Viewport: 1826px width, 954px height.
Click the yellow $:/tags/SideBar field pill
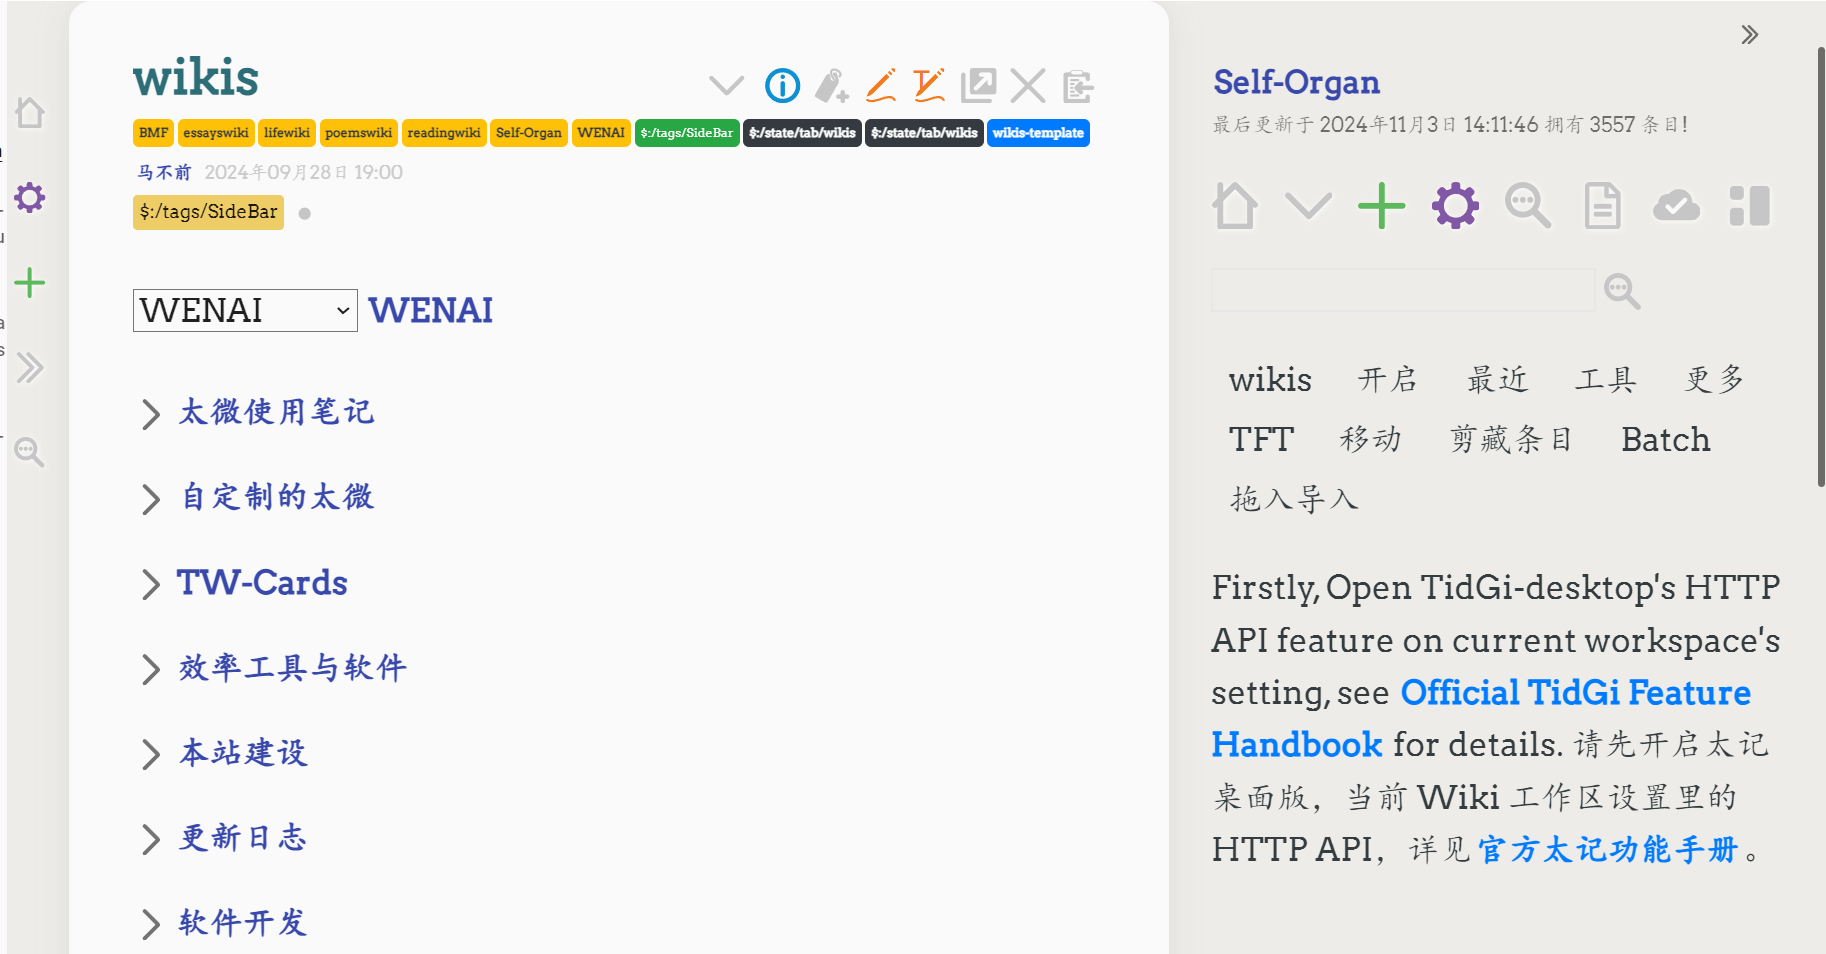tap(208, 212)
